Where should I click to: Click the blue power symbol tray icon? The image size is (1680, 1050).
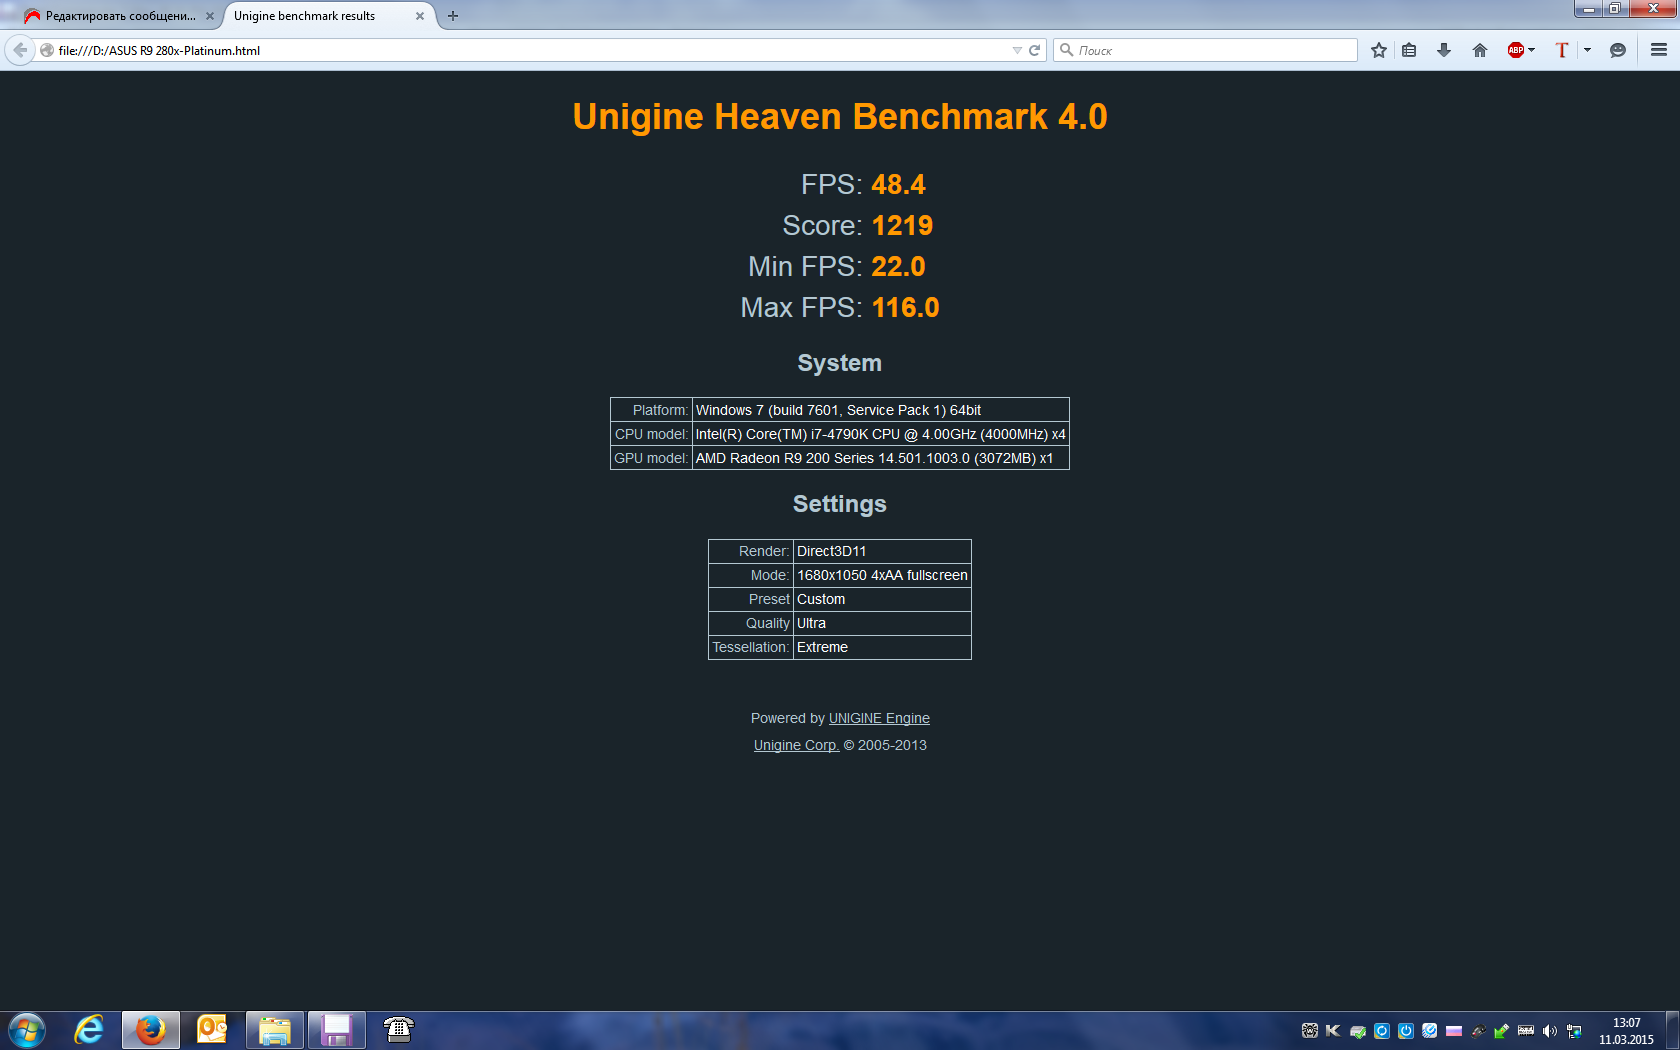(x=1406, y=1031)
